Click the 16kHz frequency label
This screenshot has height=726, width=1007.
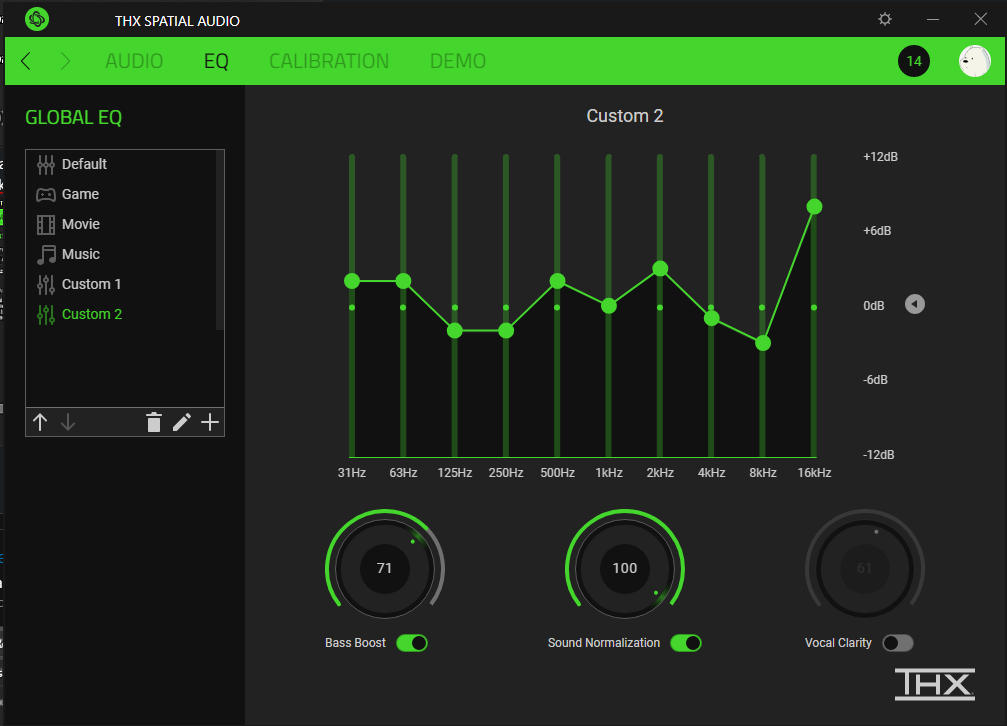[814, 473]
